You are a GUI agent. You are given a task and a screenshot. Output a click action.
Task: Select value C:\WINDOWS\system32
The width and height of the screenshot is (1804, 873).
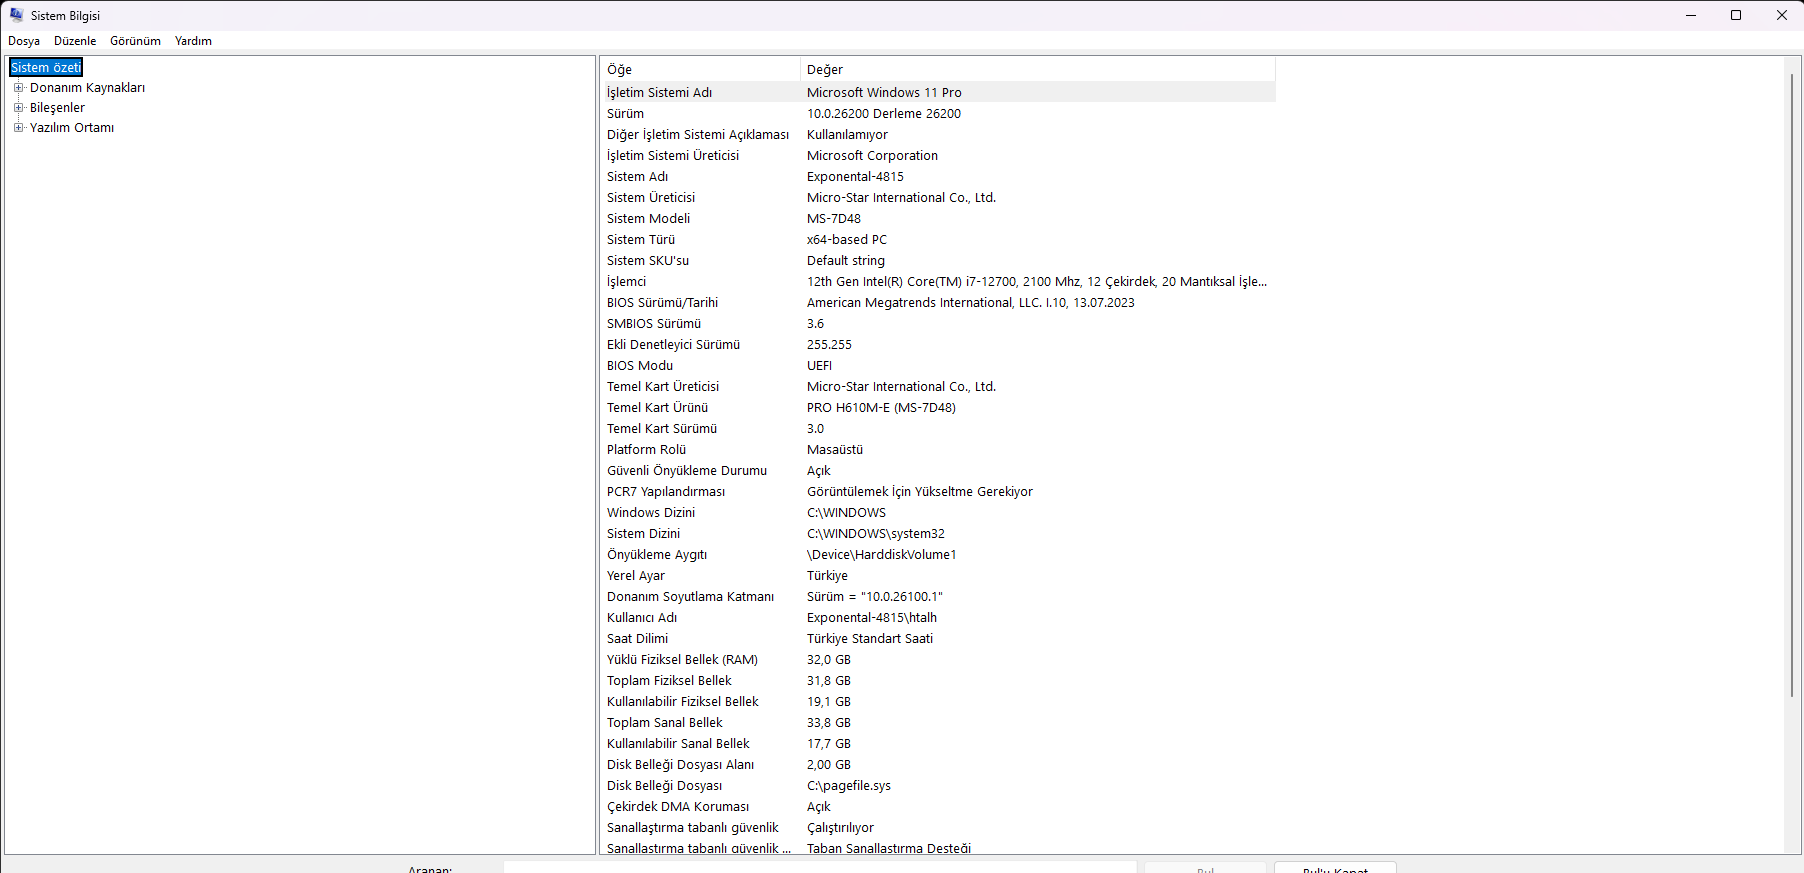876,533
